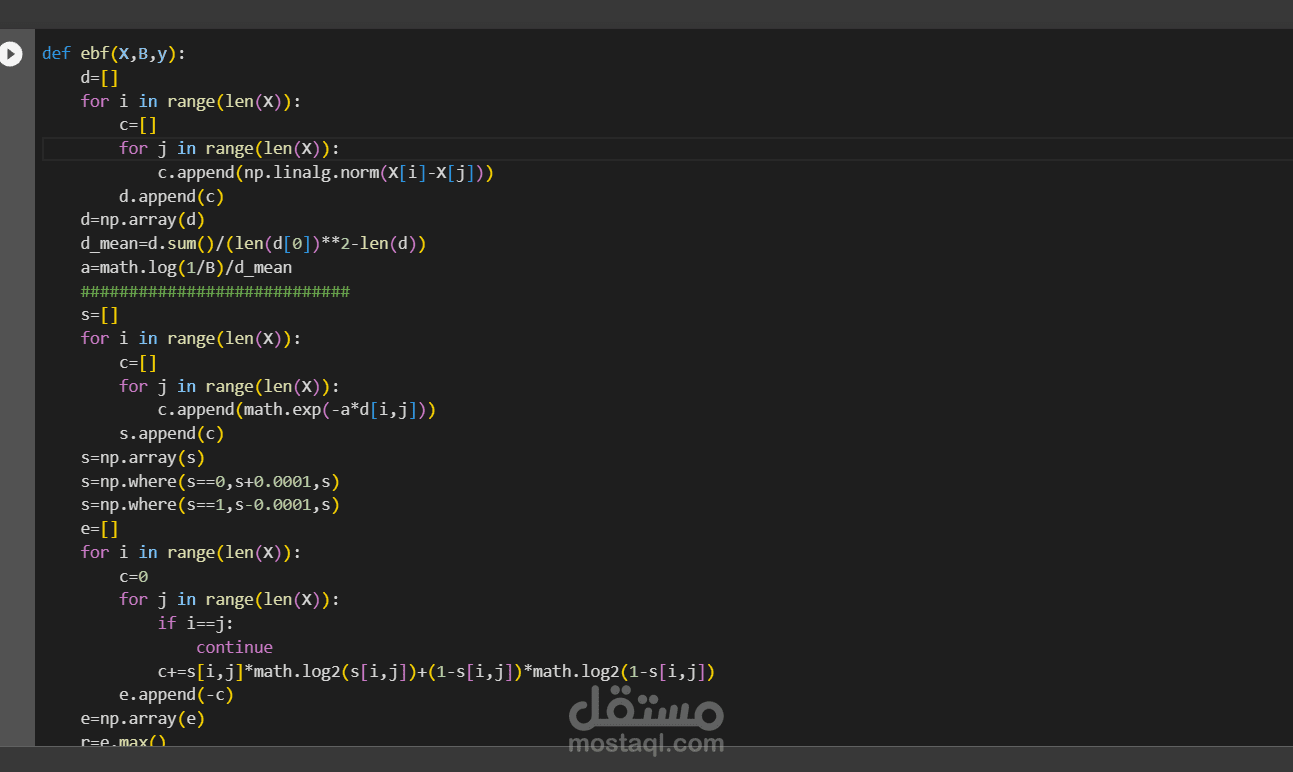Click the 'a=math.log(1/B)/d_mean' line
This screenshot has height=772, width=1293.
pos(186,267)
